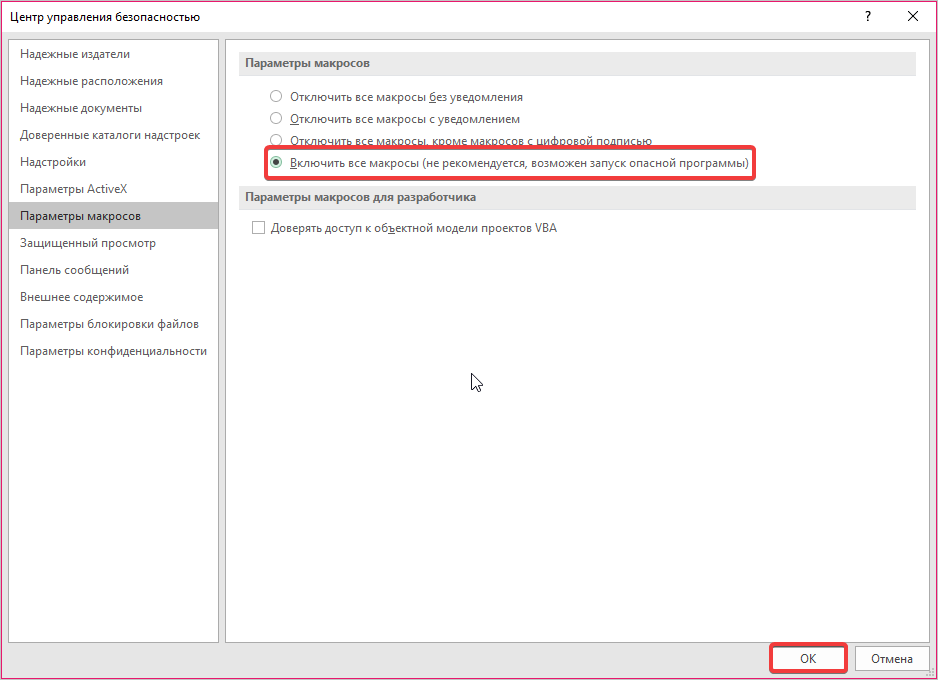Select disable all macros without notification

(276, 97)
